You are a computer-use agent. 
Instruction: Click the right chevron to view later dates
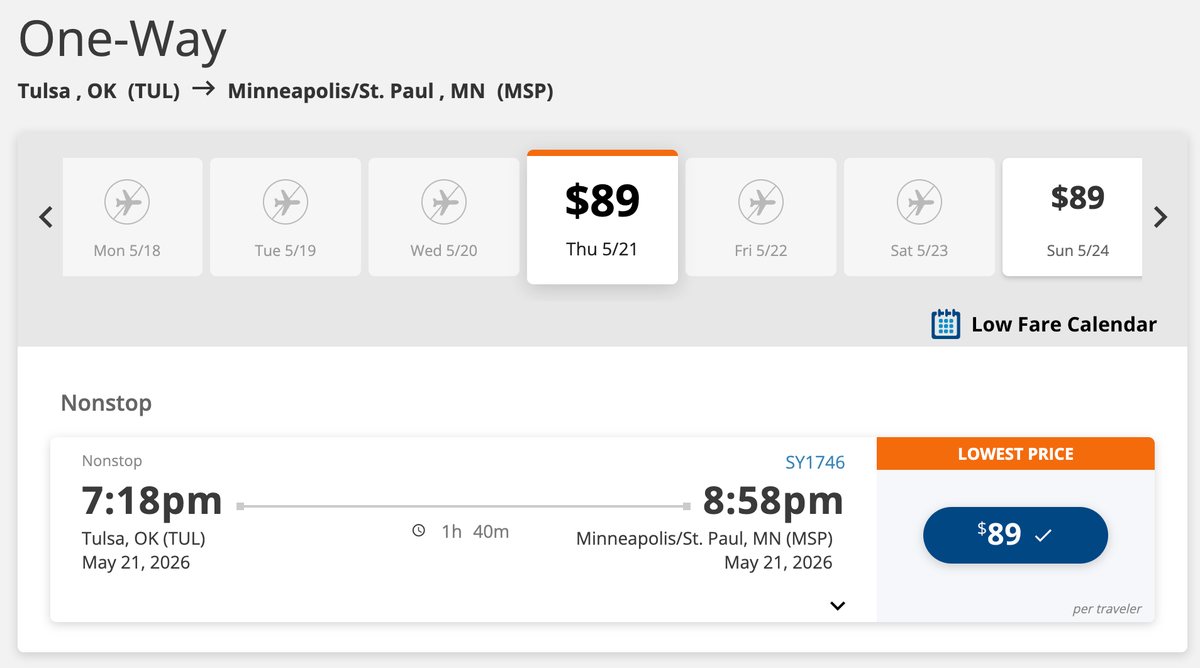click(x=1160, y=216)
